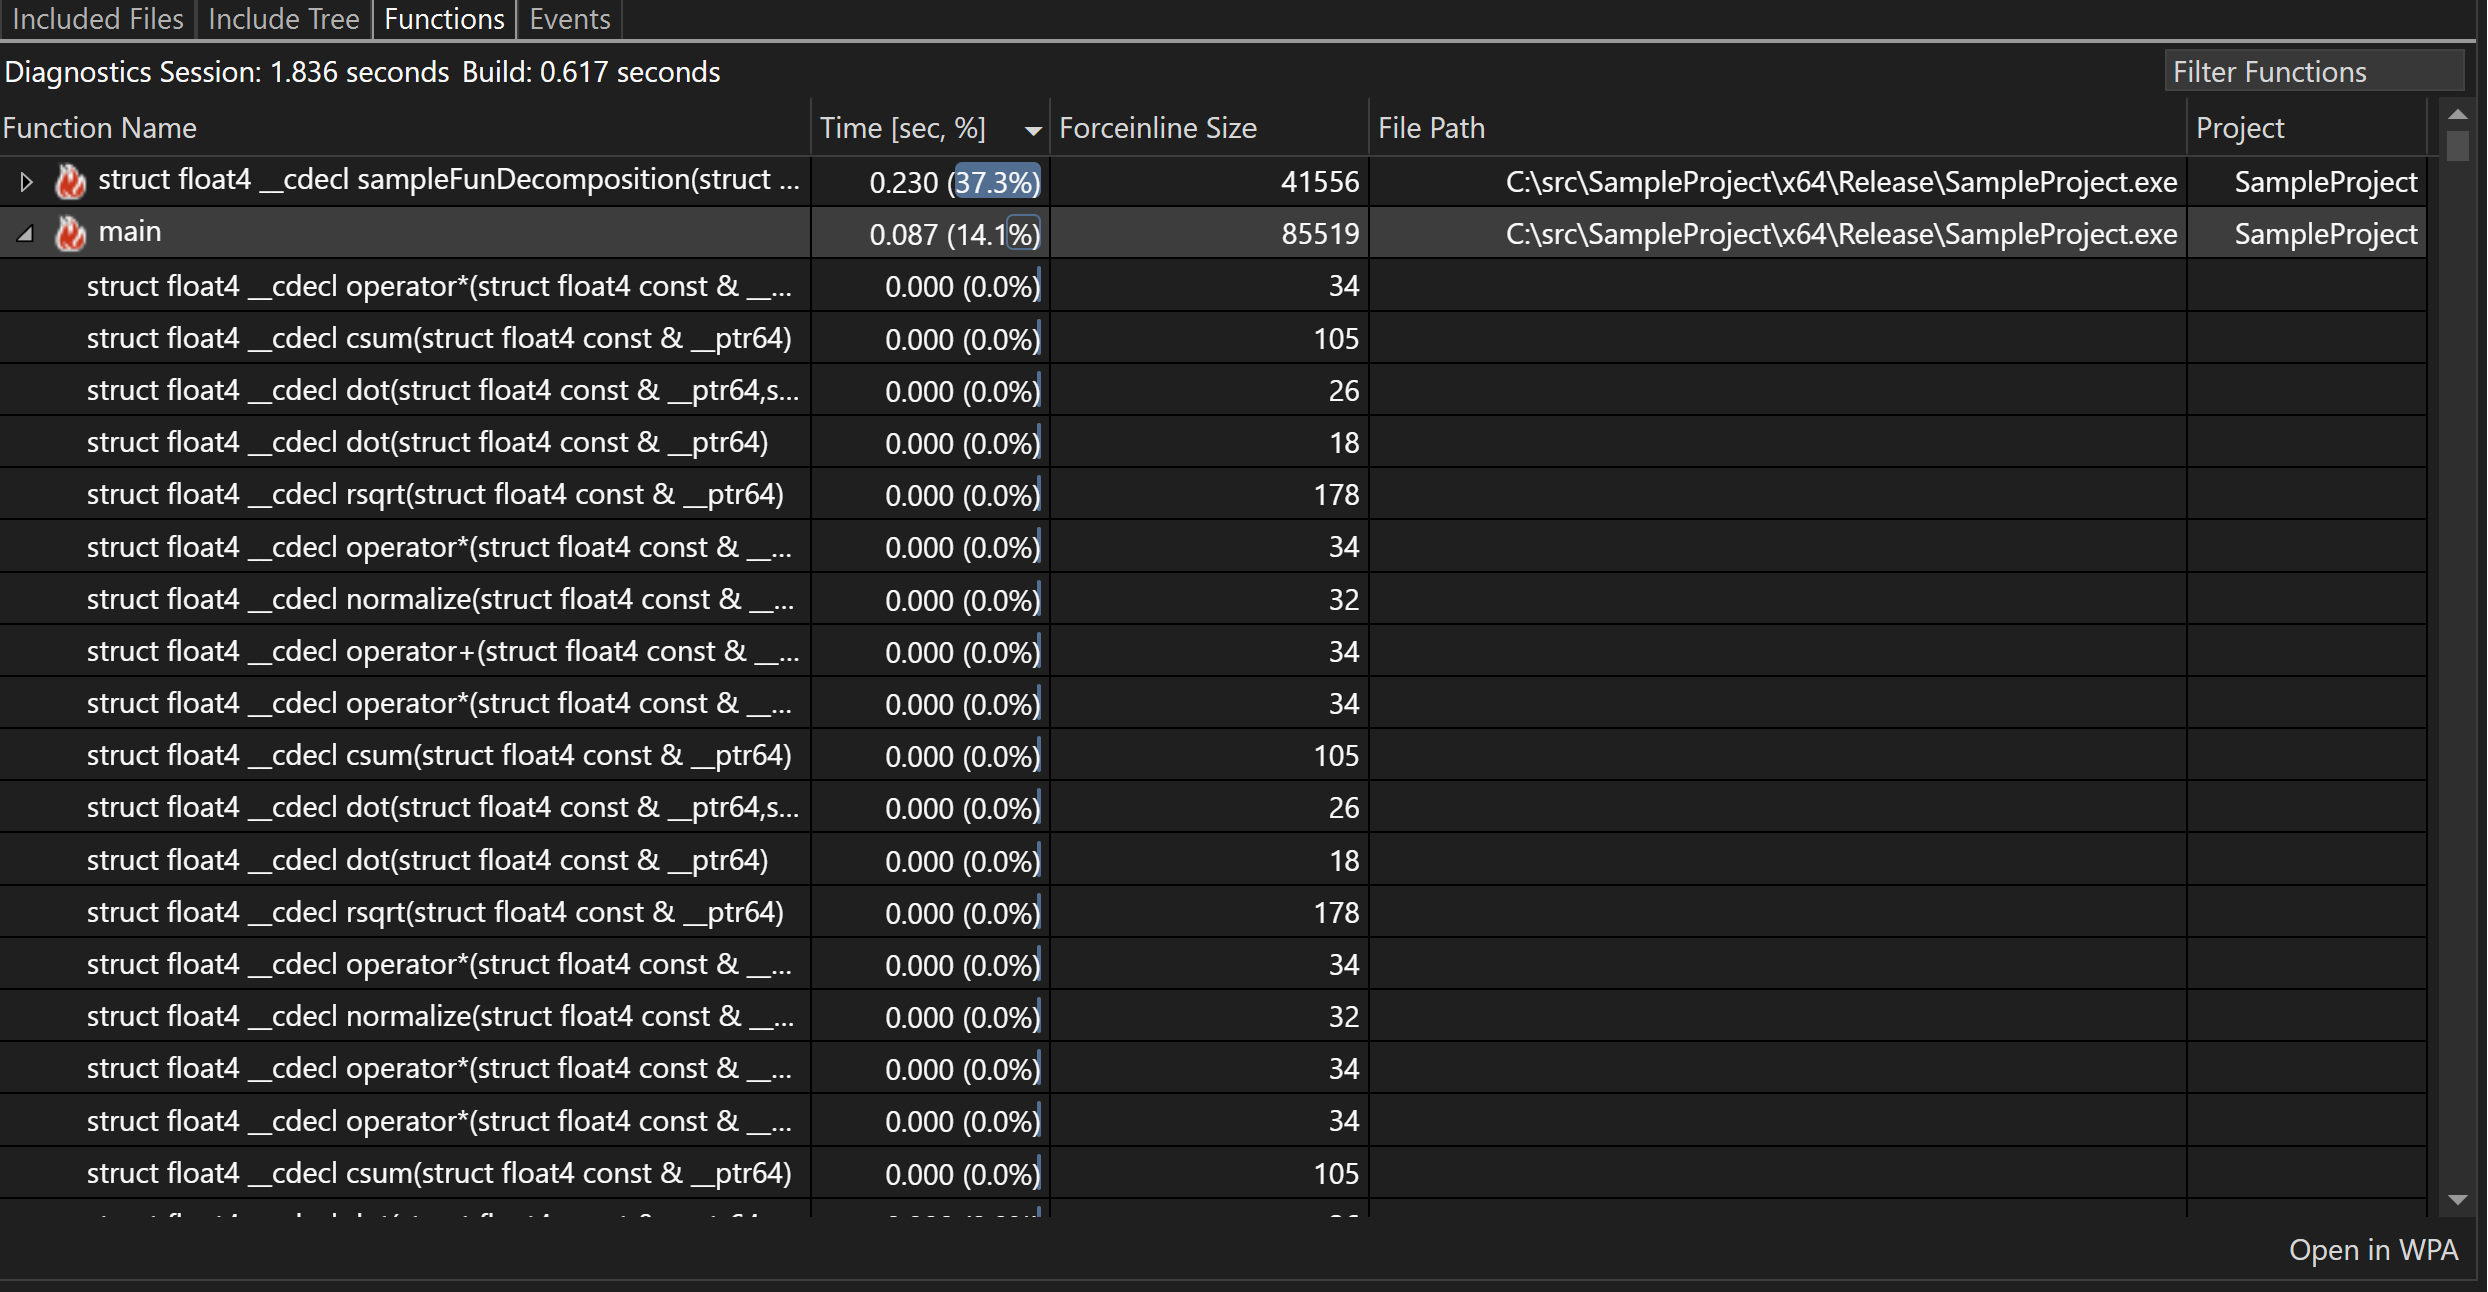Click the Functions tab
This screenshot has height=1292, width=2488.
pyautogui.click(x=444, y=20)
